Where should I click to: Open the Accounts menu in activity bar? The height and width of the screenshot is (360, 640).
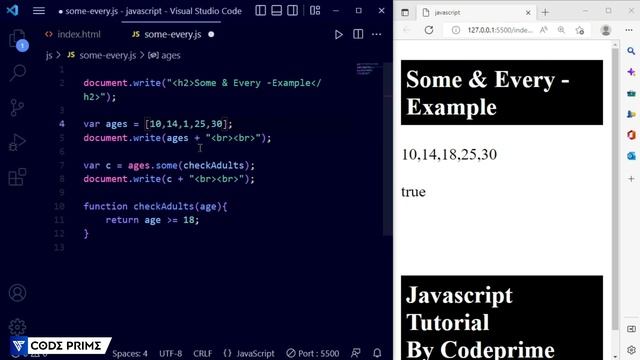pos(17,293)
